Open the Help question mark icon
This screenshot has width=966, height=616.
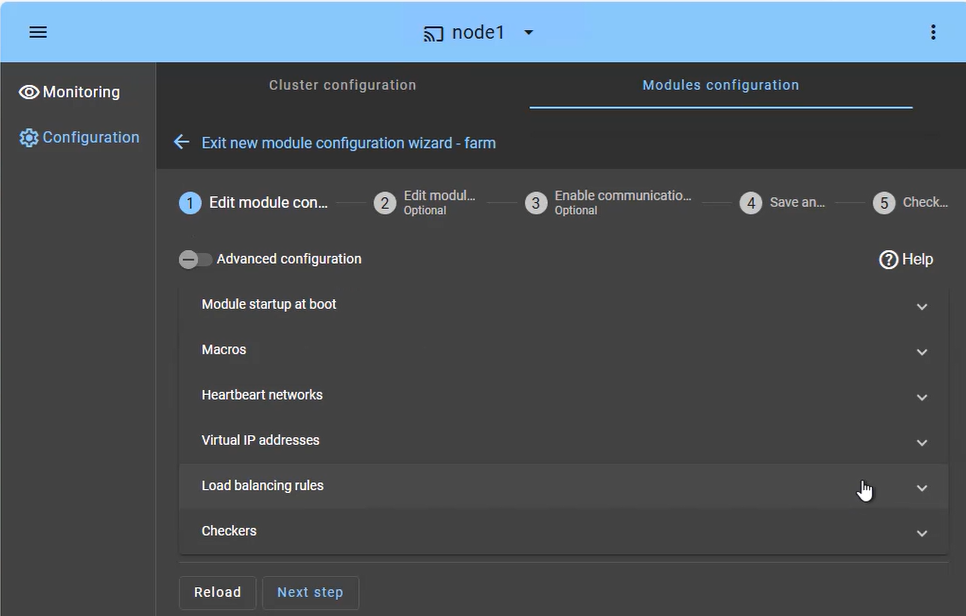[888, 259]
